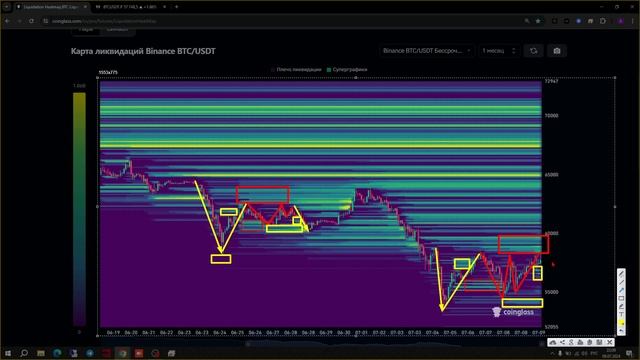Select the rectangle annotation tool
This screenshot has width=640, height=360.
(x=621, y=298)
